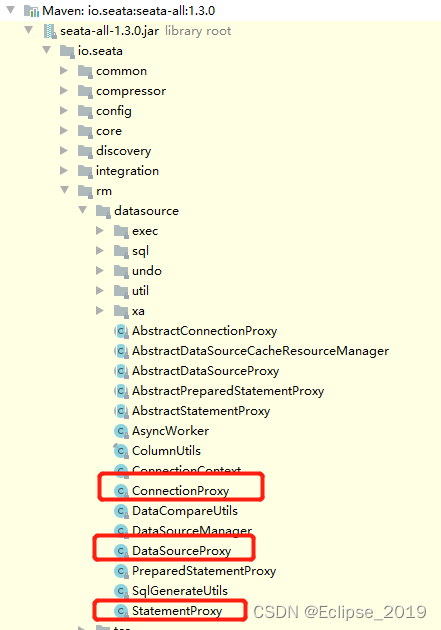This screenshot has width=441, height=630.
Task: Select the datasource package label
Action: (x=146, y=211)
